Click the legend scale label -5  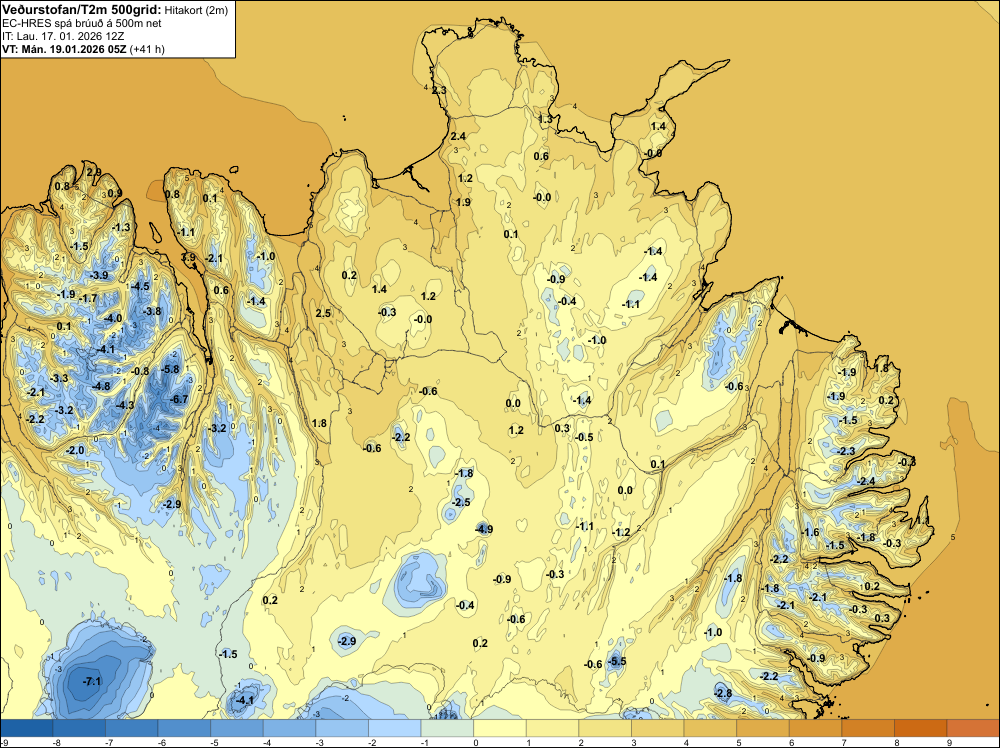click(x=215, y=742)
